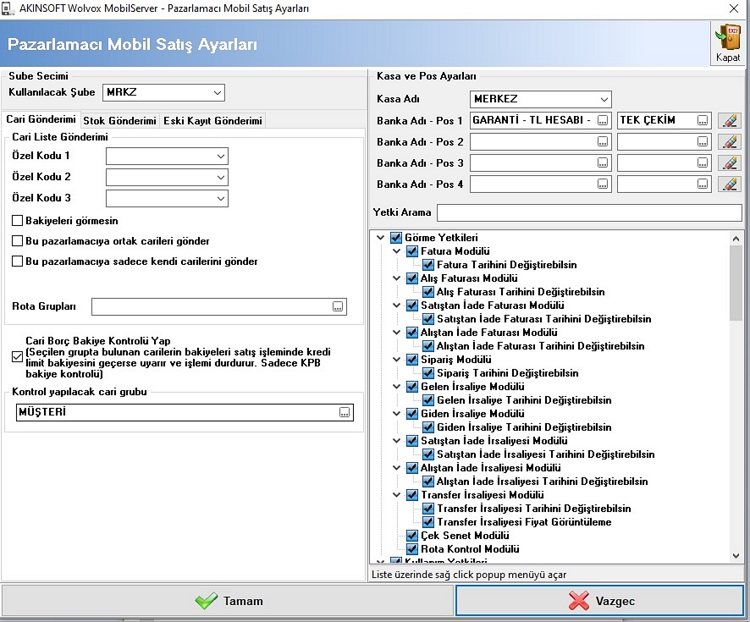Screen dimensions: 750x622
Task: Click the clear brush icon for Pos 2
Action: tap(729, 142)
